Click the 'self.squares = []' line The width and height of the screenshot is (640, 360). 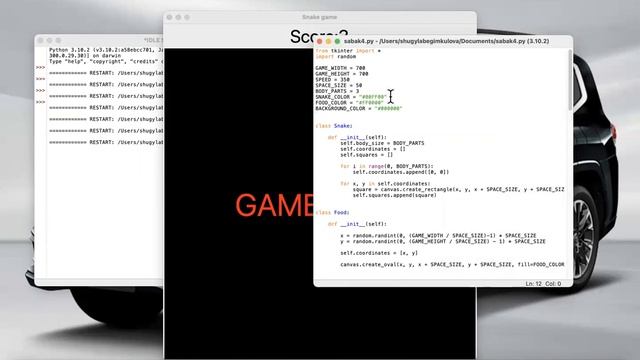pos(367,155)
